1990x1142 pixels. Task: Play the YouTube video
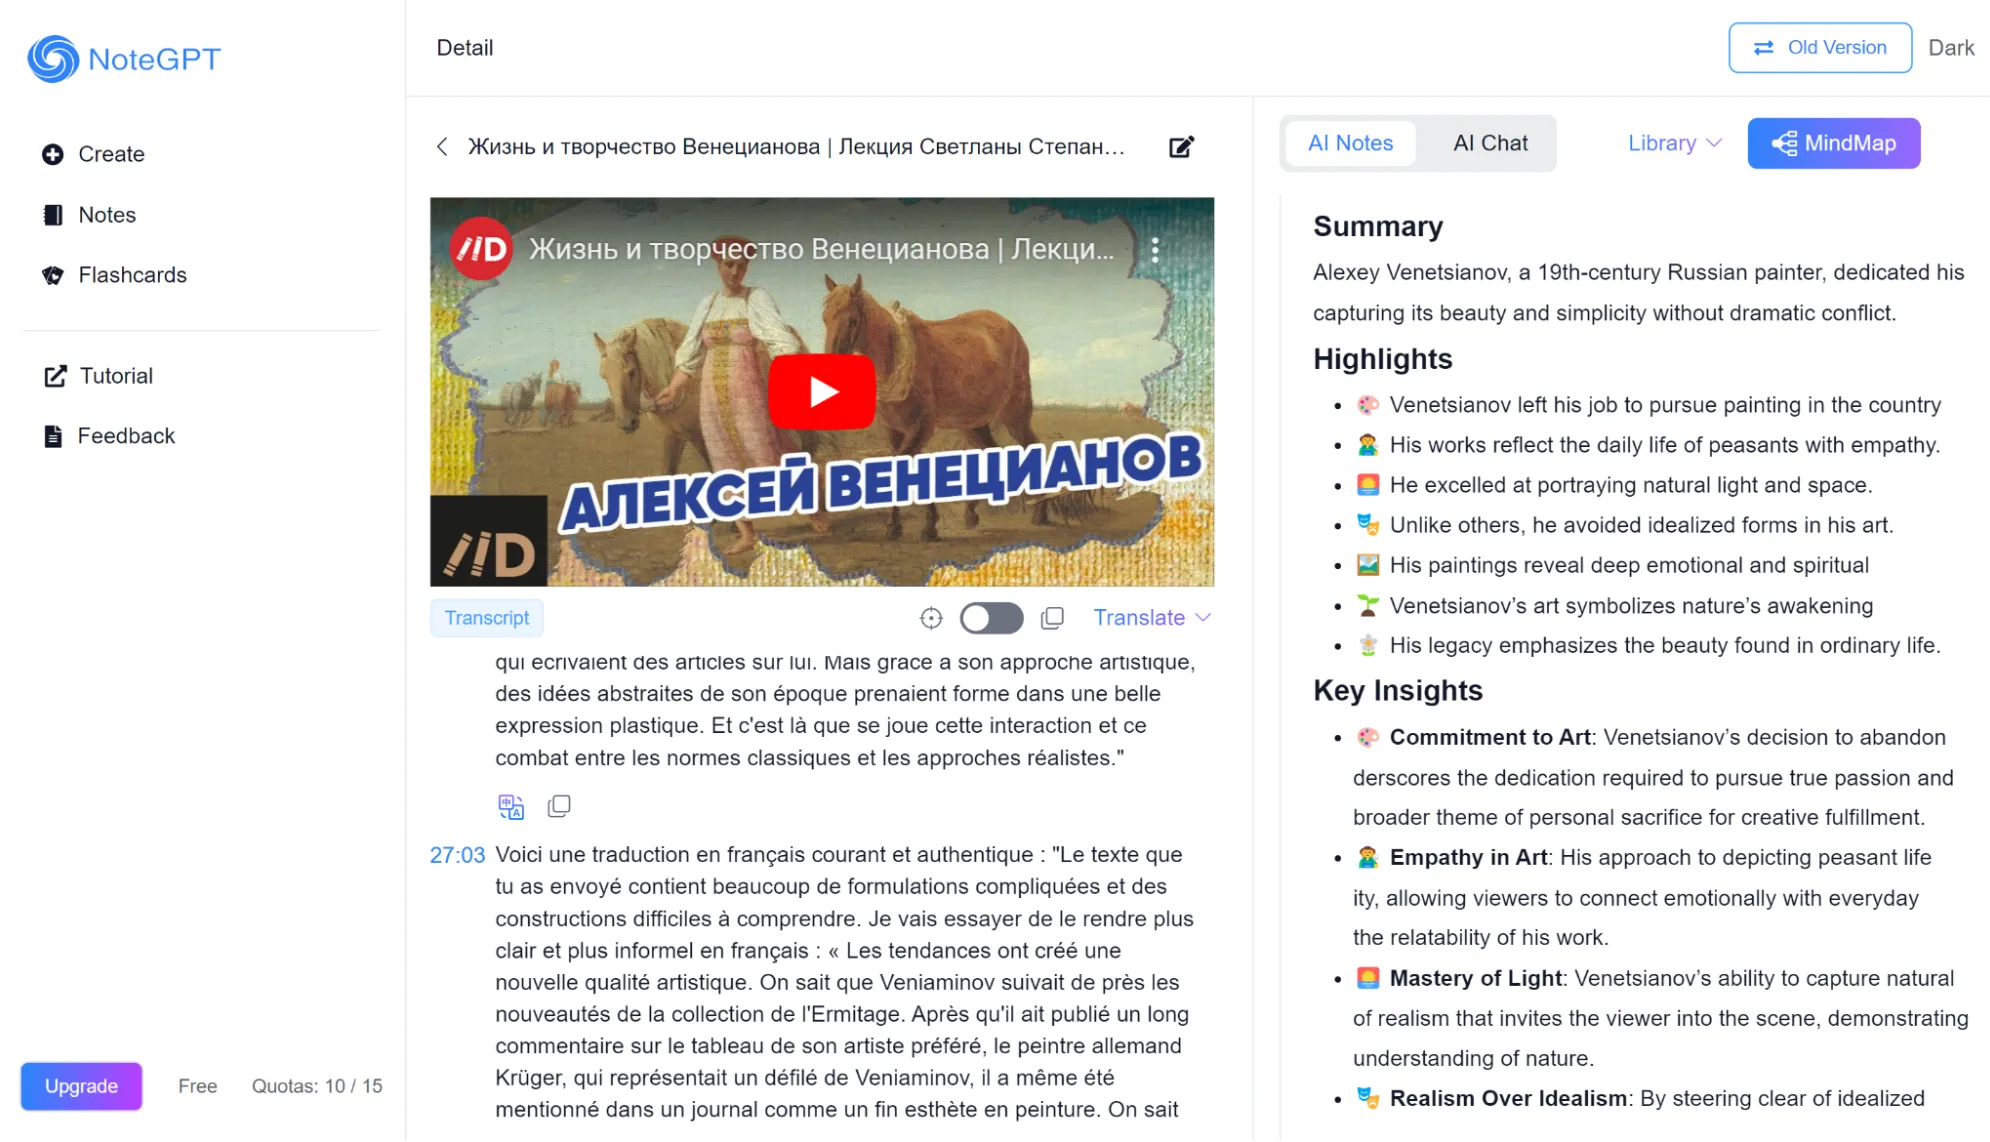[x=822, y=391]
